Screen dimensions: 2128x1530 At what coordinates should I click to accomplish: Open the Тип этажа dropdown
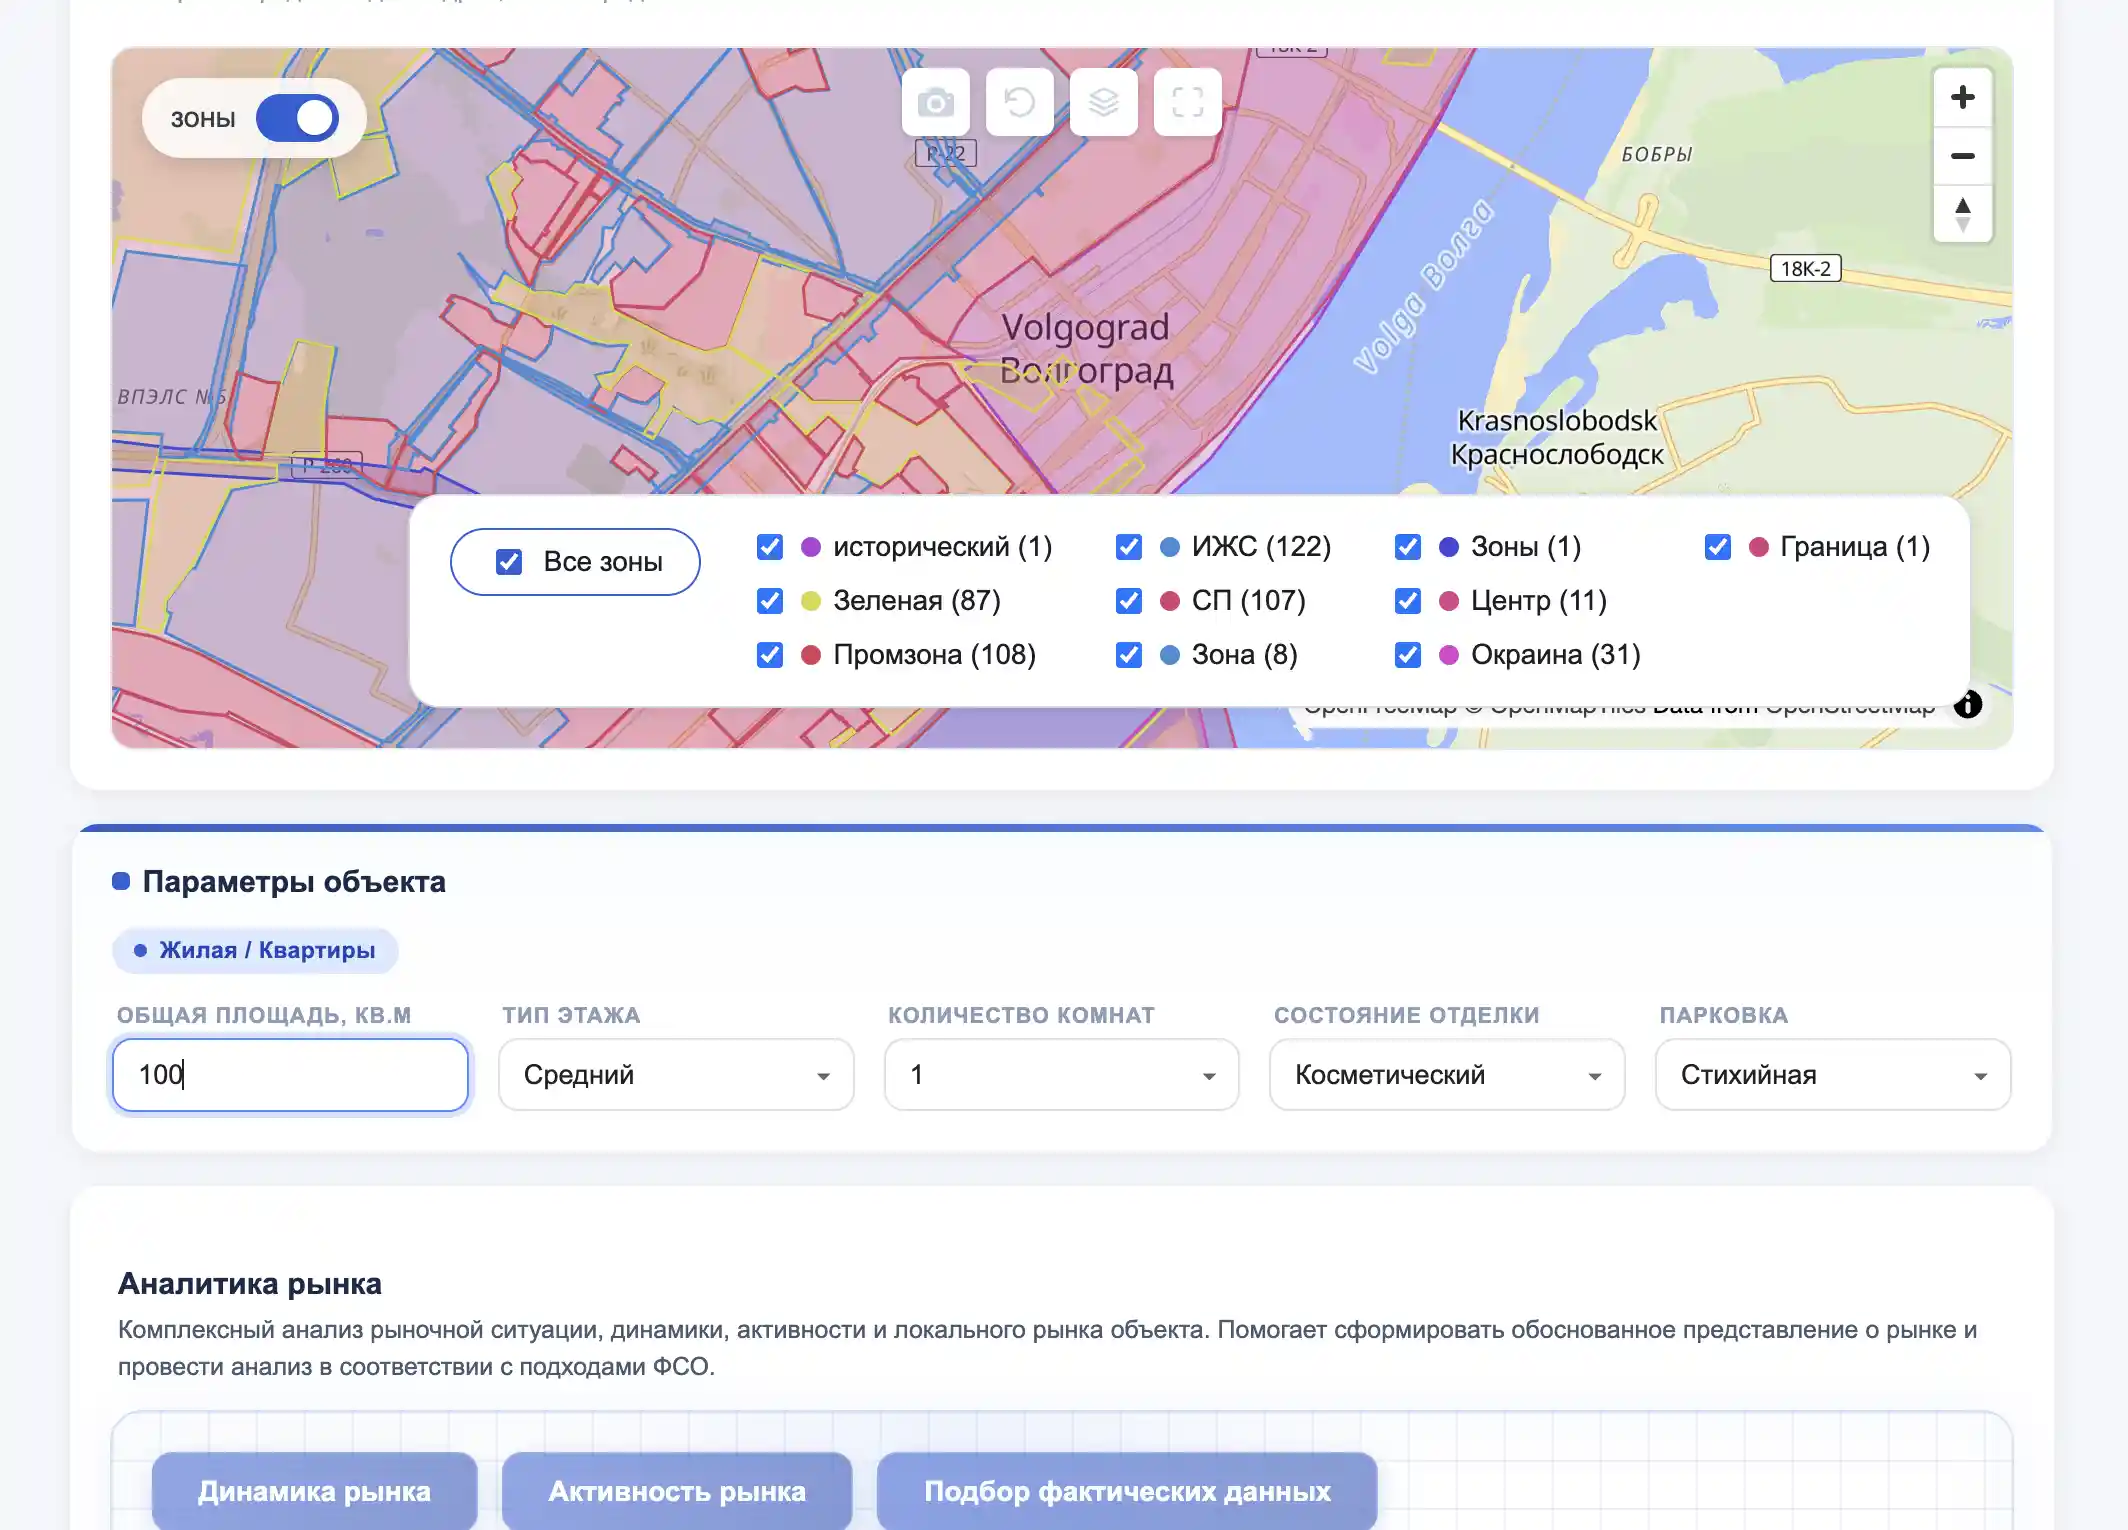coord(676,1075)
